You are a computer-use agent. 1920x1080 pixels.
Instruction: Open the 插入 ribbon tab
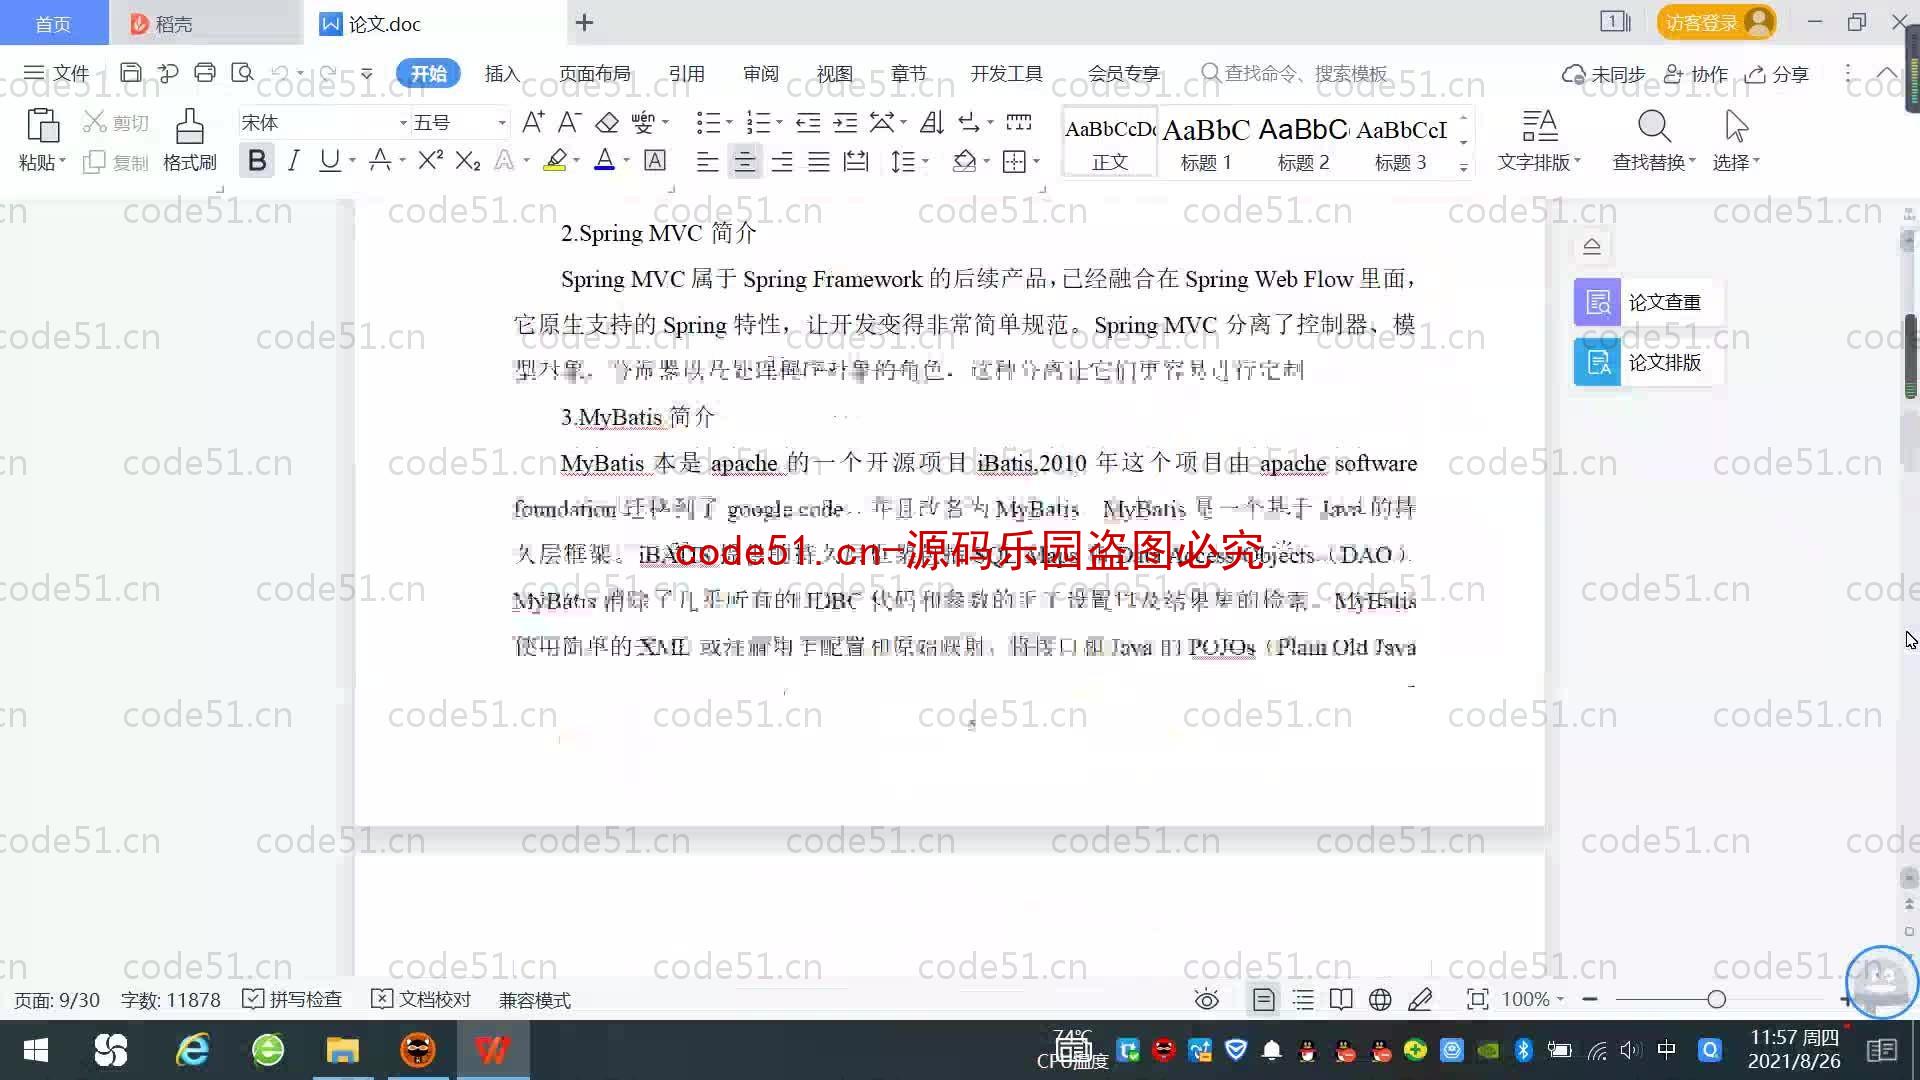click(502, 74)
